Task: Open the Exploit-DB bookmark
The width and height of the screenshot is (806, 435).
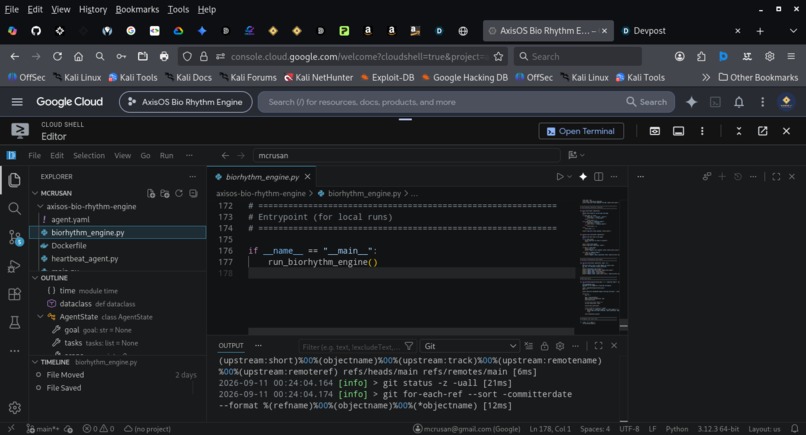Action: (x=387, y=77)
